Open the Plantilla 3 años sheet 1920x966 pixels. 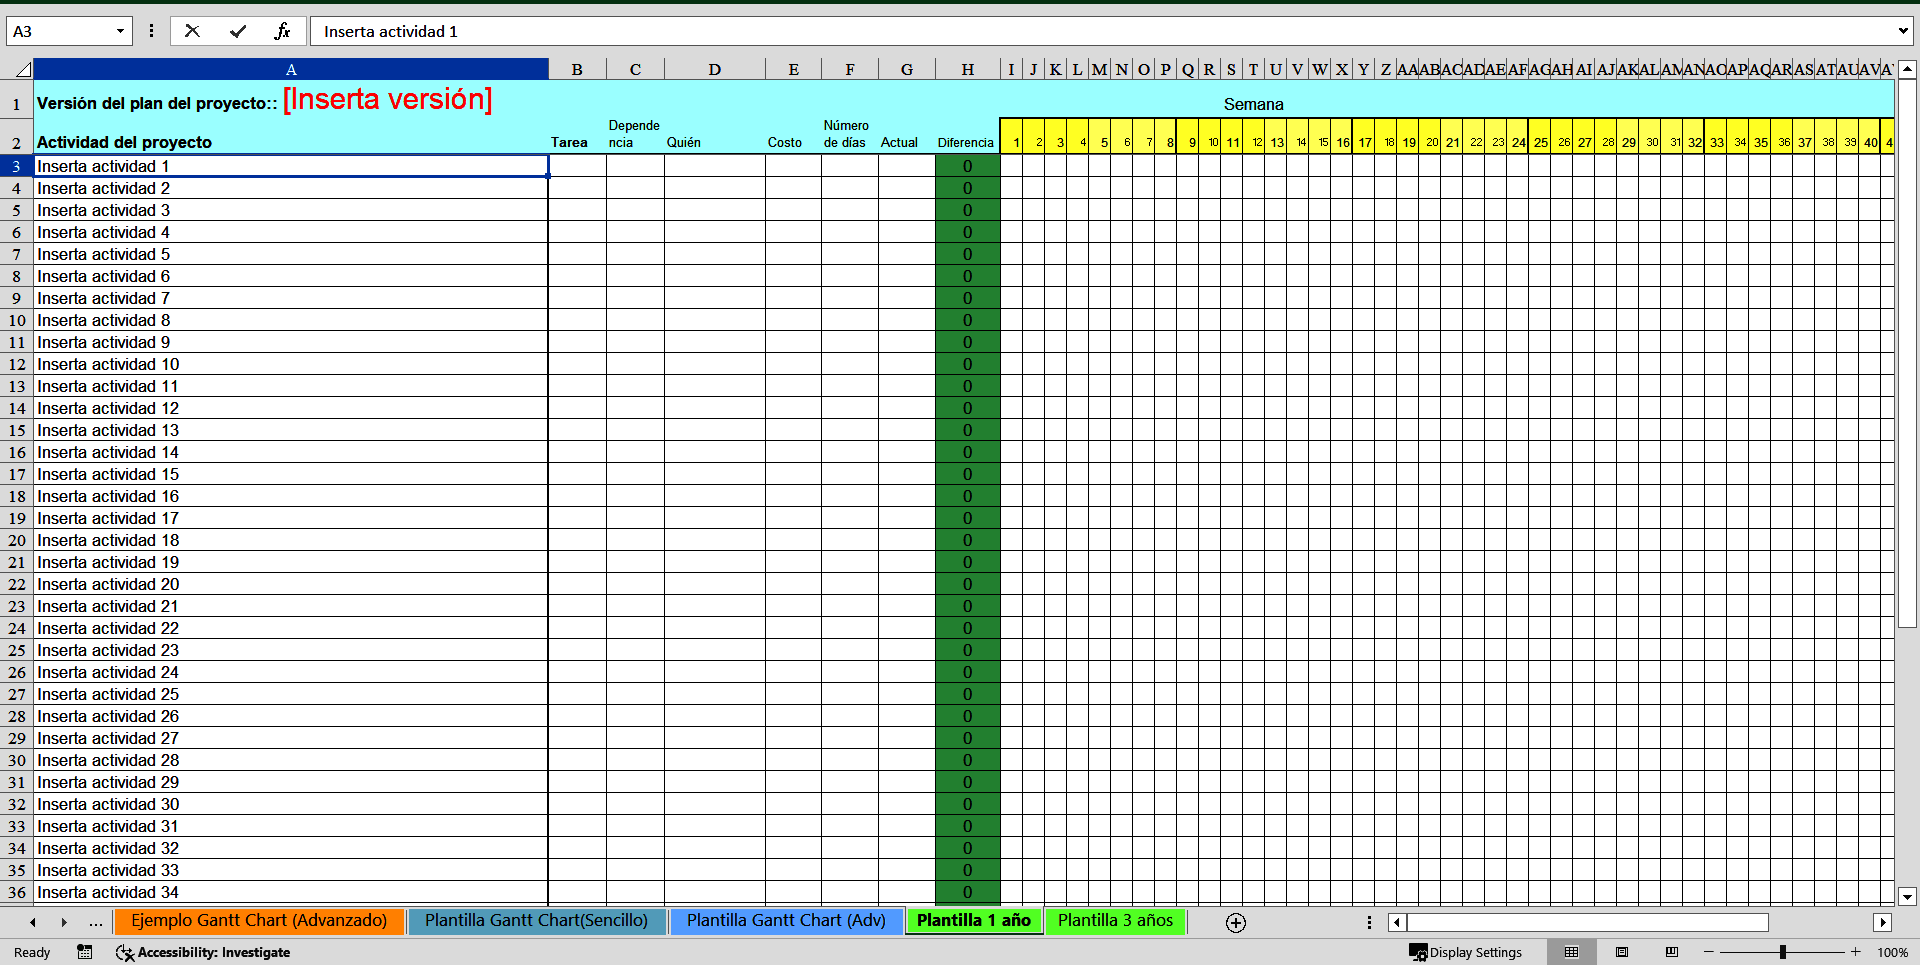[1116, 921]
